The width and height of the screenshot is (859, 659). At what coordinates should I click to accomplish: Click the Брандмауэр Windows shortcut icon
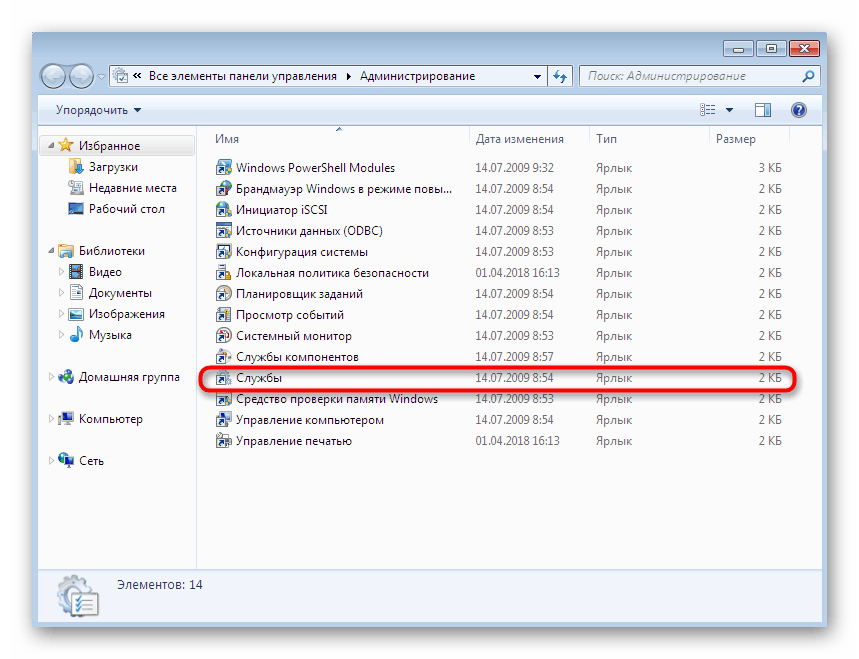[x=223, y=188]
